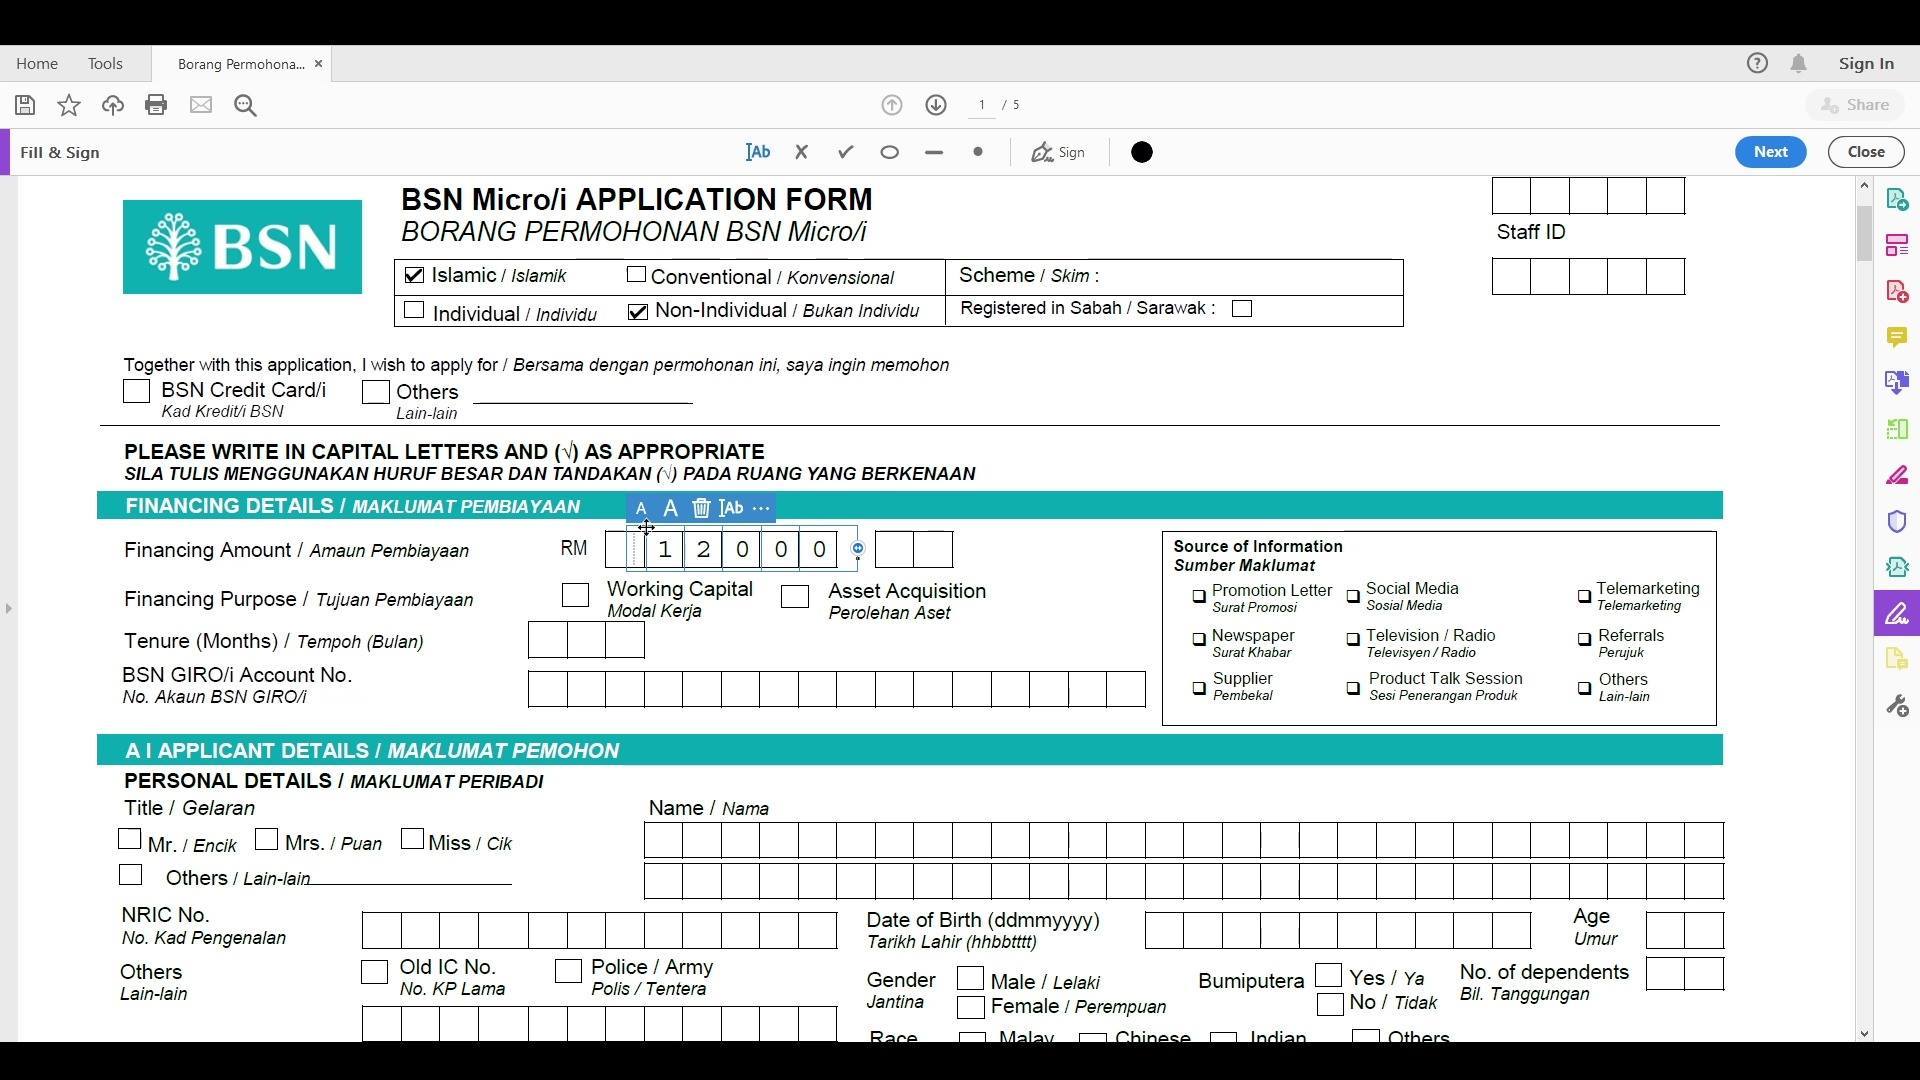Screen dimensions: 1920x1080
Task: Go to previous page arrow
Action: [x=892, y=105]
